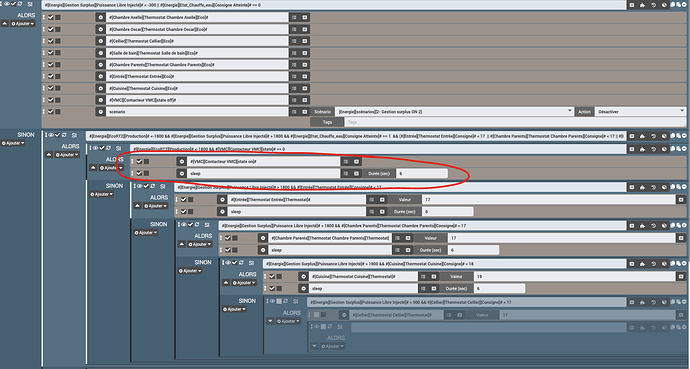Open Ajouter dropdown in Cuisine ALORS

(244, 283)
